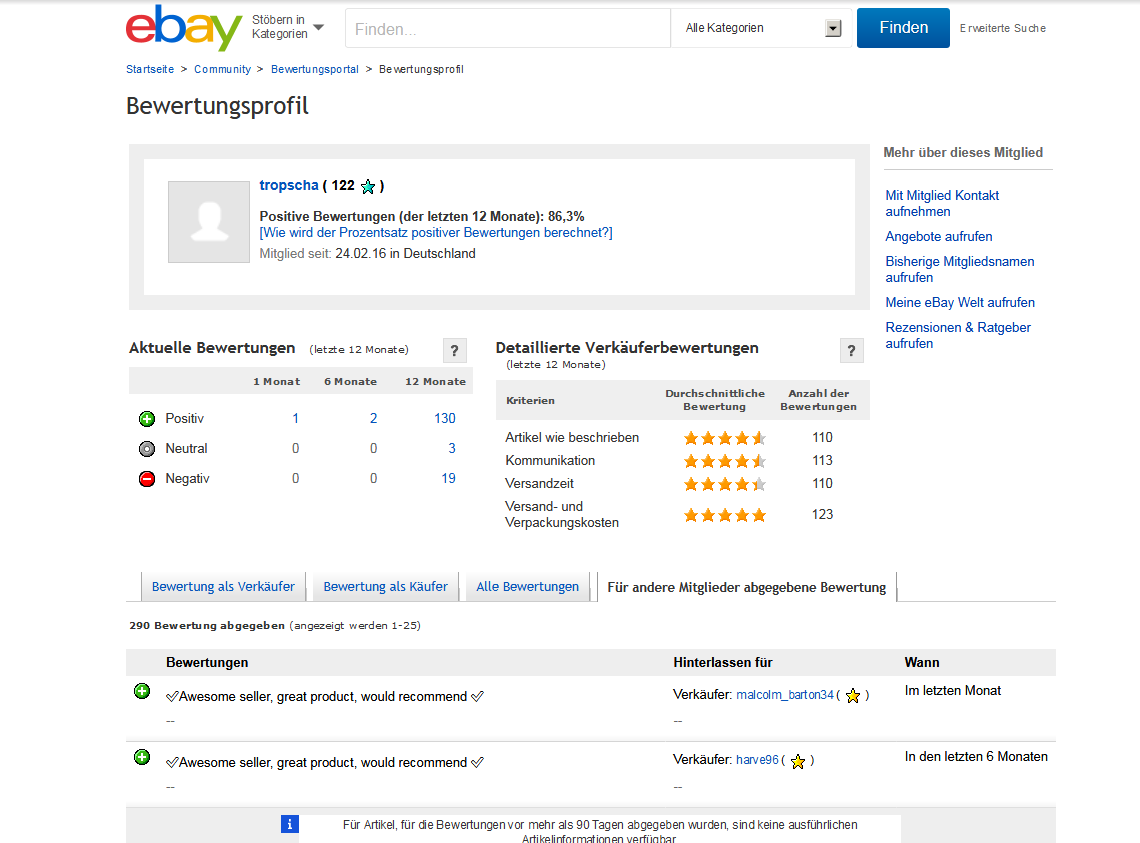Switch to Bewertung als Käufer tab

385,587
